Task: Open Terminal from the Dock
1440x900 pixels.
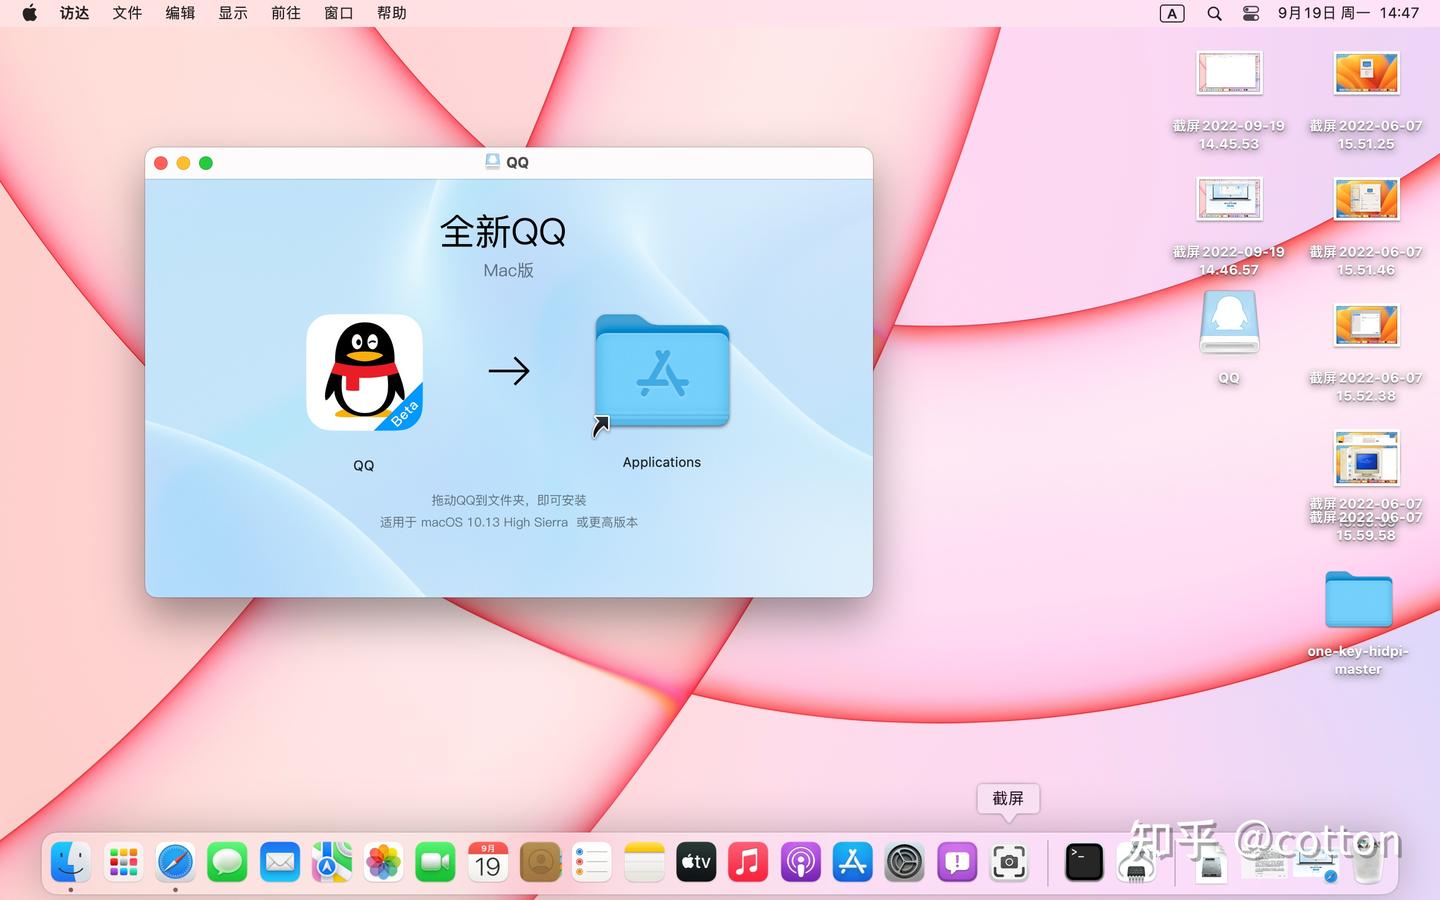Action: 1081,861
